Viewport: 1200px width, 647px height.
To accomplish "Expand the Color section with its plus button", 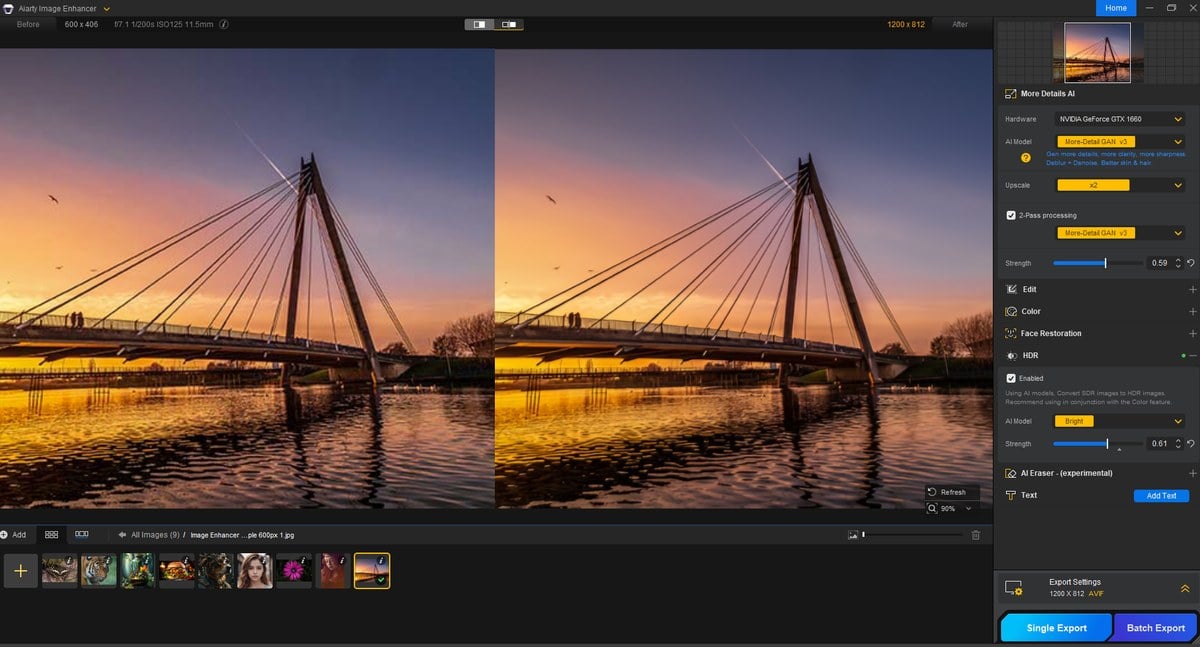I will 1192,311.
